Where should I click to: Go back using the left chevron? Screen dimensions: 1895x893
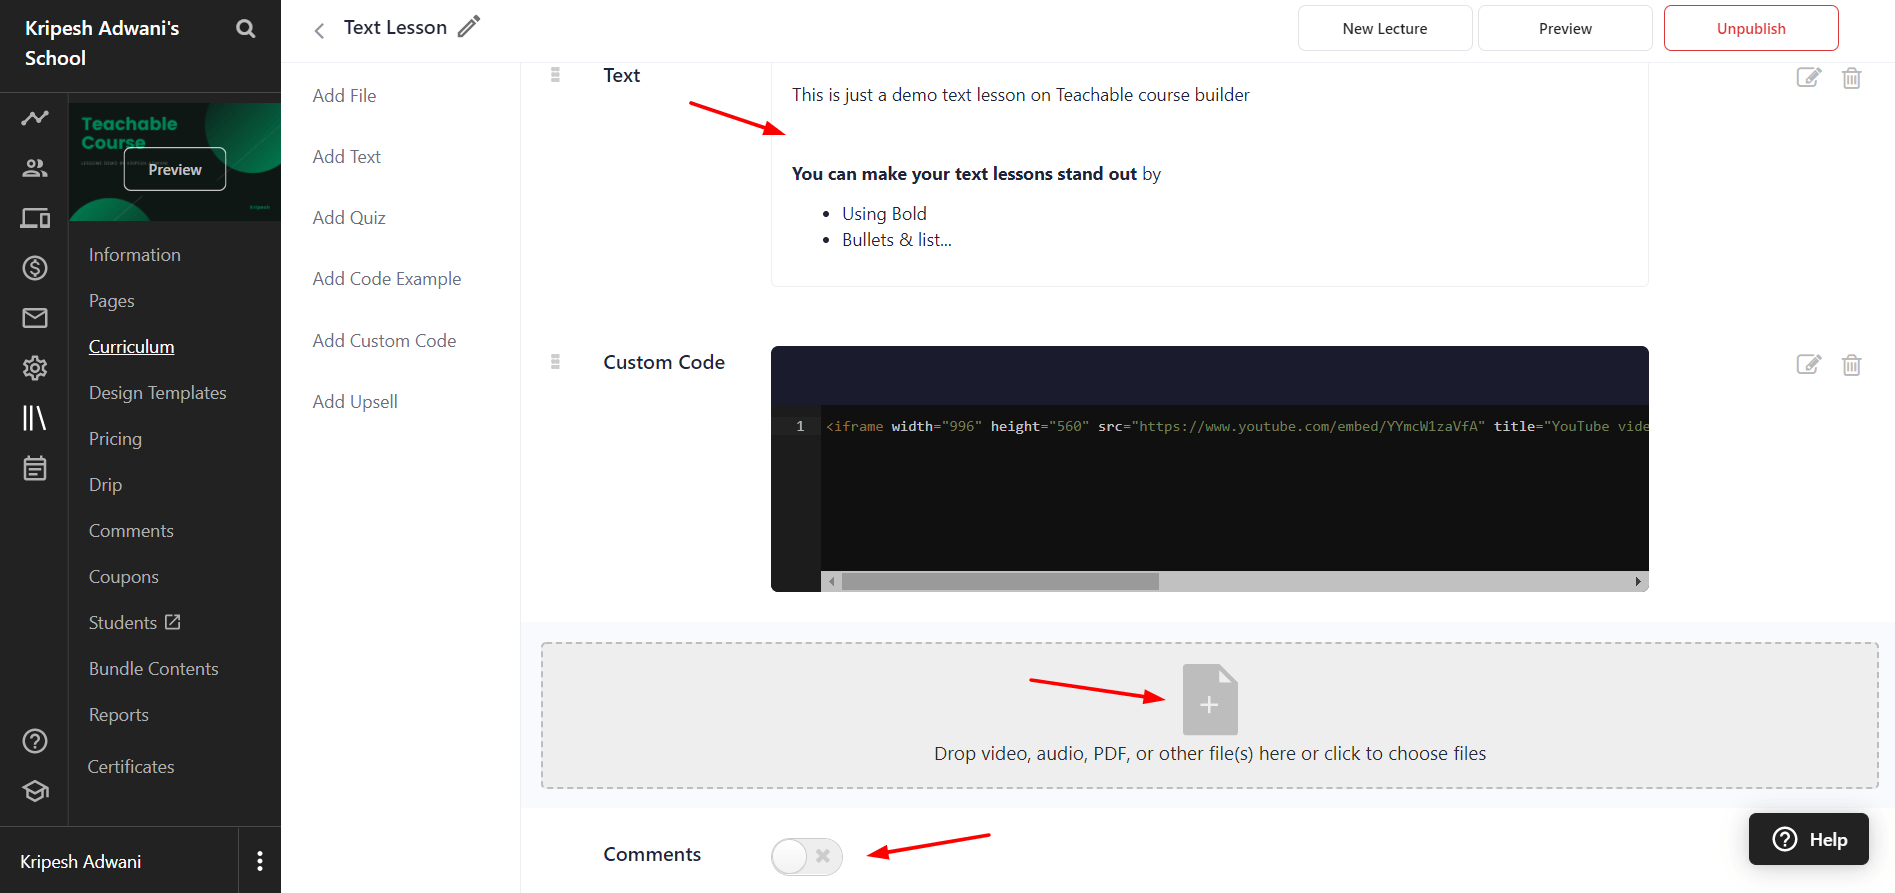click(319, 31)
